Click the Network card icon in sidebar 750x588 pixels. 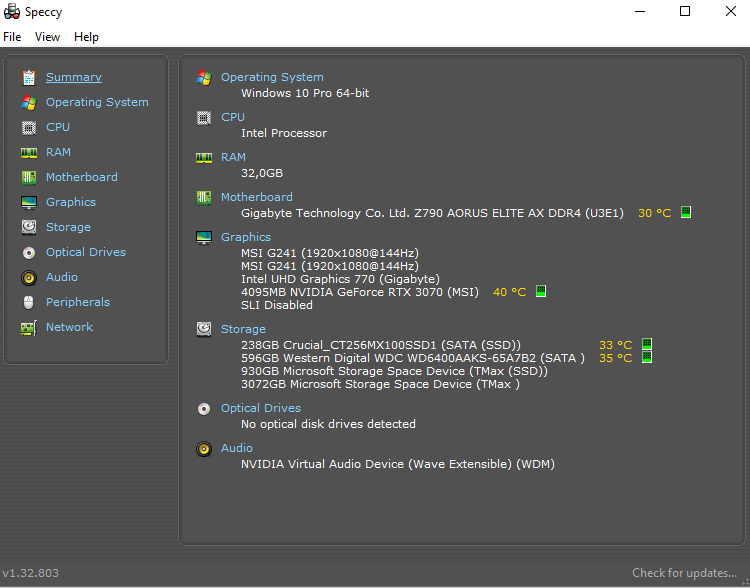click(29, 328)
